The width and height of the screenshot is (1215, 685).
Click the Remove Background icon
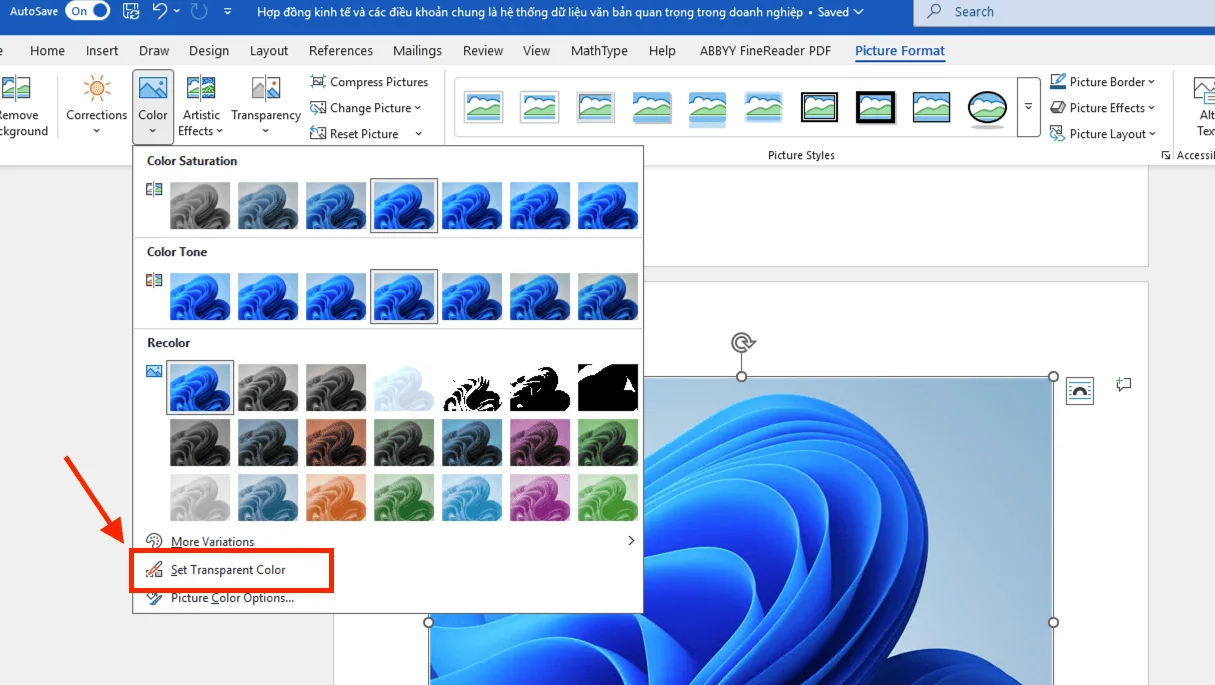tap(16, 89)
